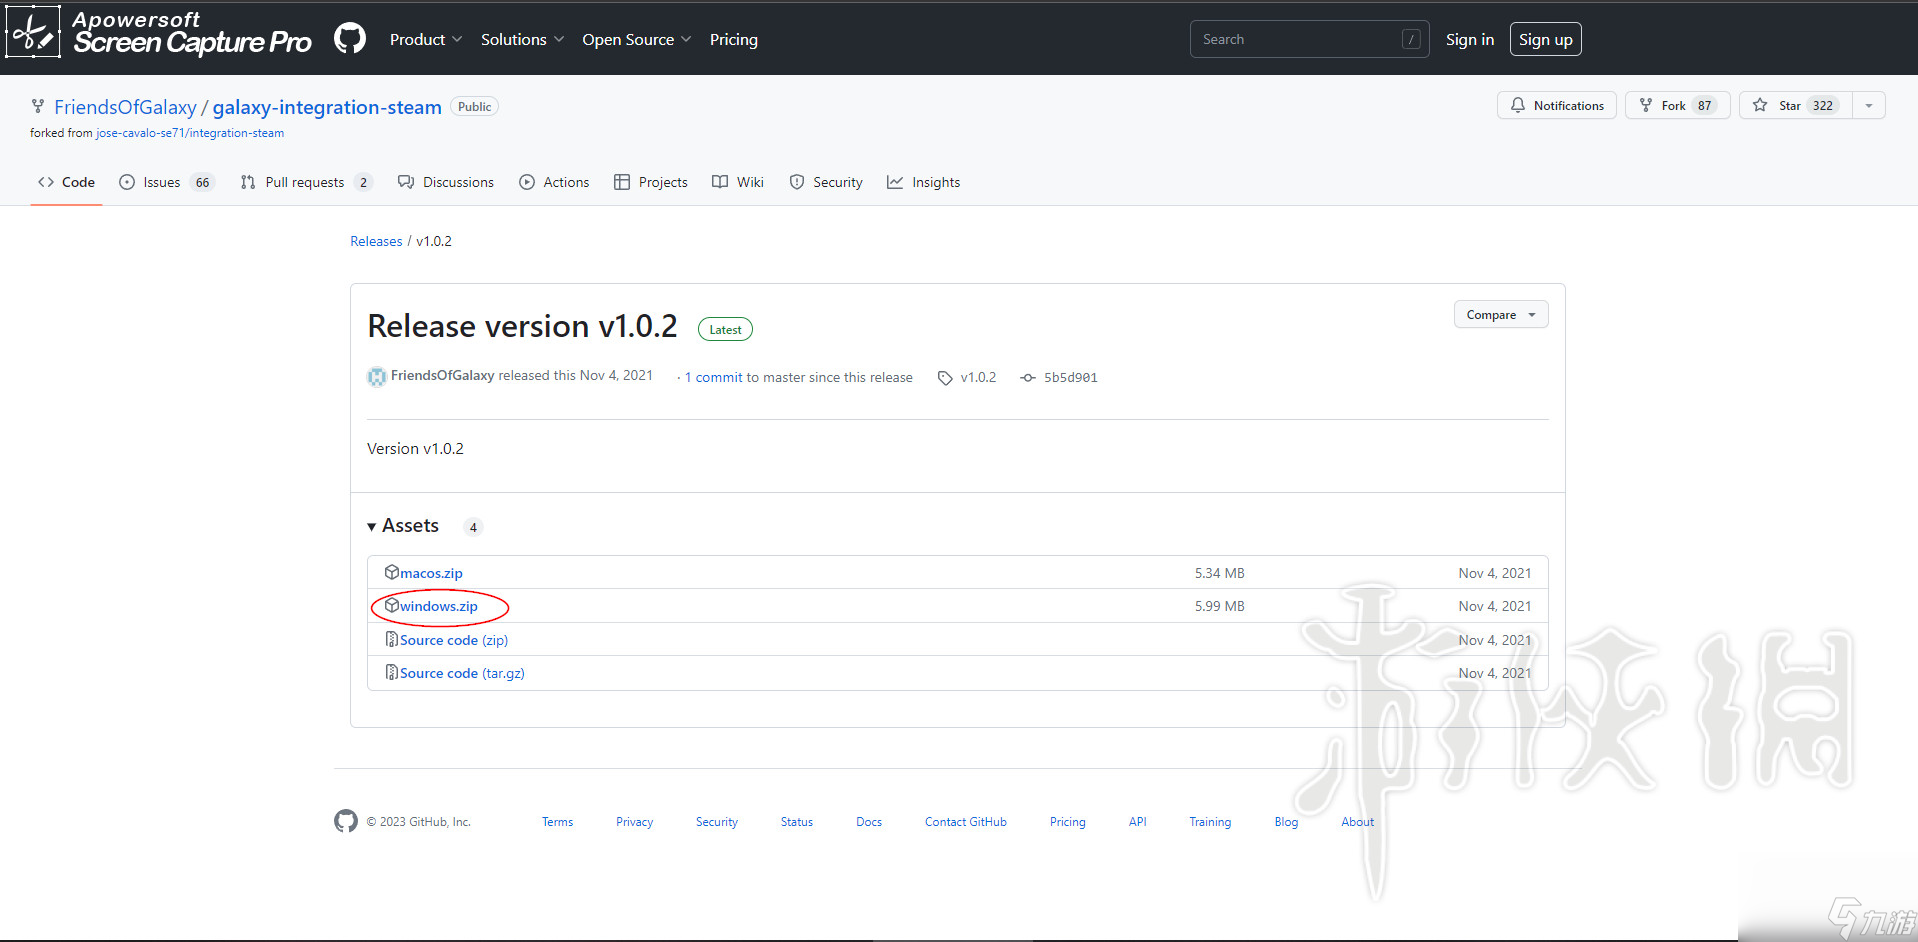Click the footer GitHub logo icon

(346, 821)
